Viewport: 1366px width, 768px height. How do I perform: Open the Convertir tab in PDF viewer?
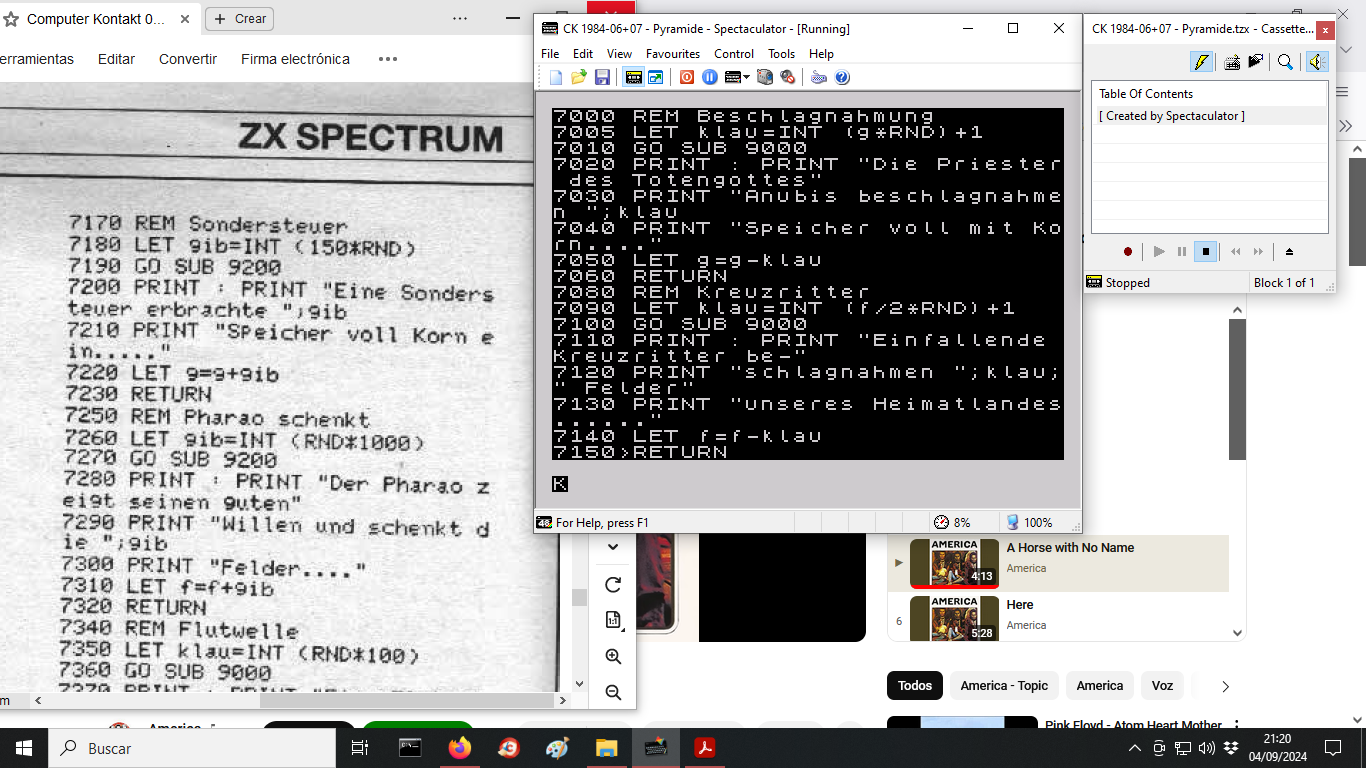188,59
